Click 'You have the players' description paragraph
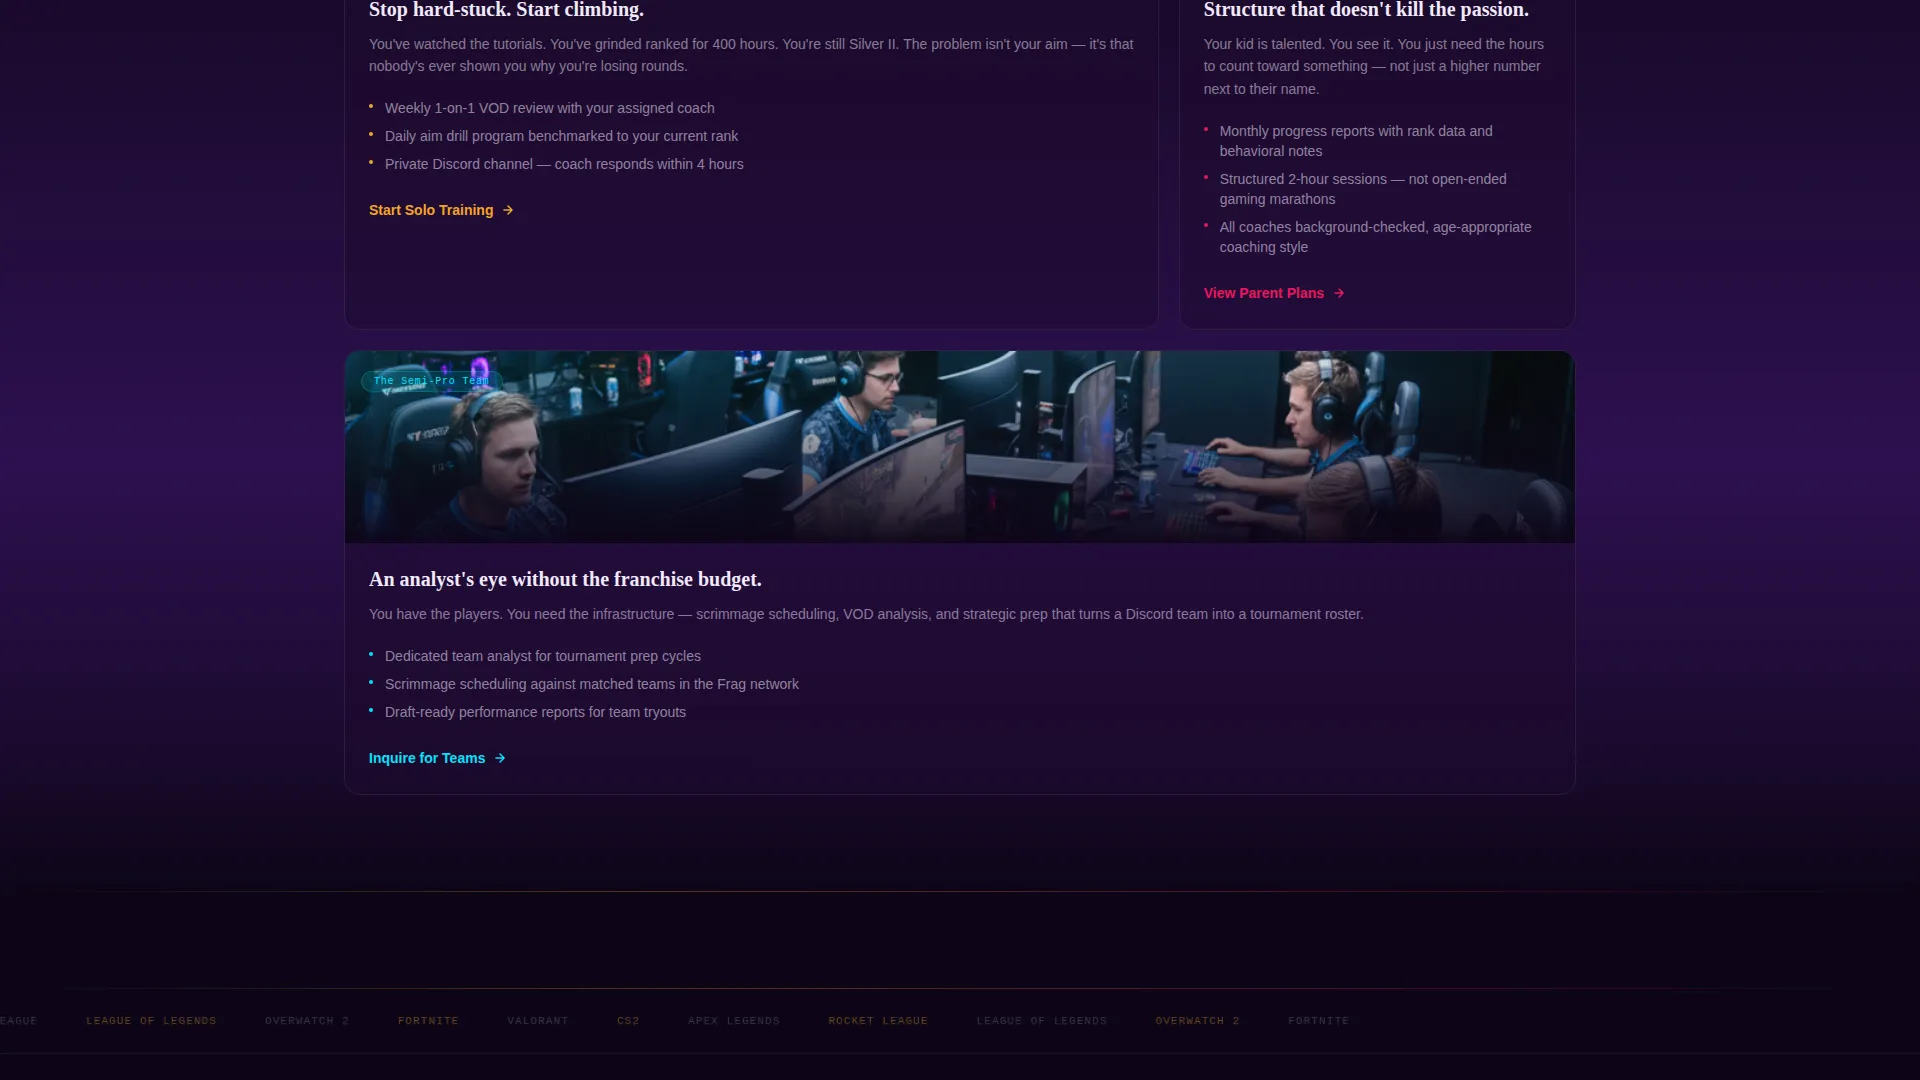 pyautogui.click(x=866, y=614)
